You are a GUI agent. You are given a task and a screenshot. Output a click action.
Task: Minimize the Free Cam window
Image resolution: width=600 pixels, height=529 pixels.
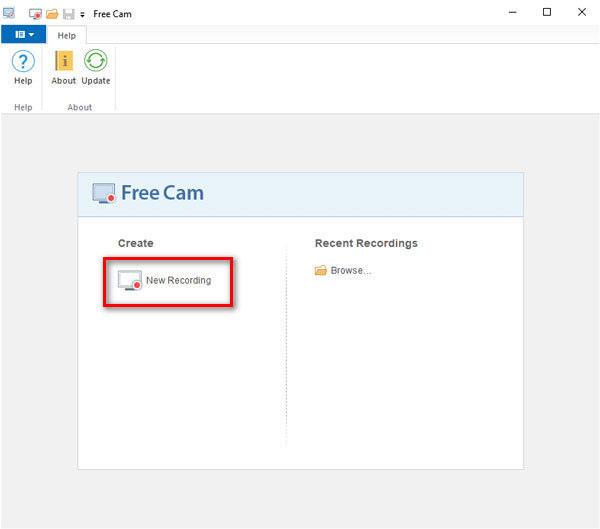coord(513,13)
